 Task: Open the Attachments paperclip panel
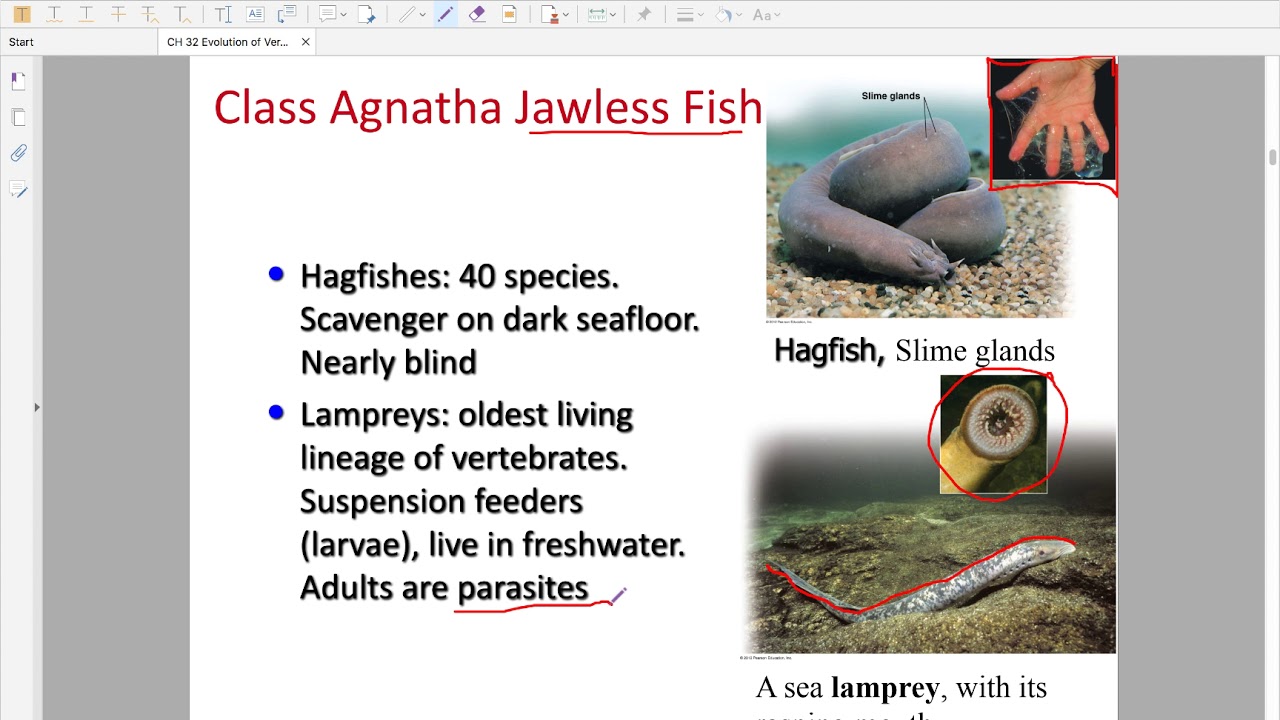[x=19, y=153]
